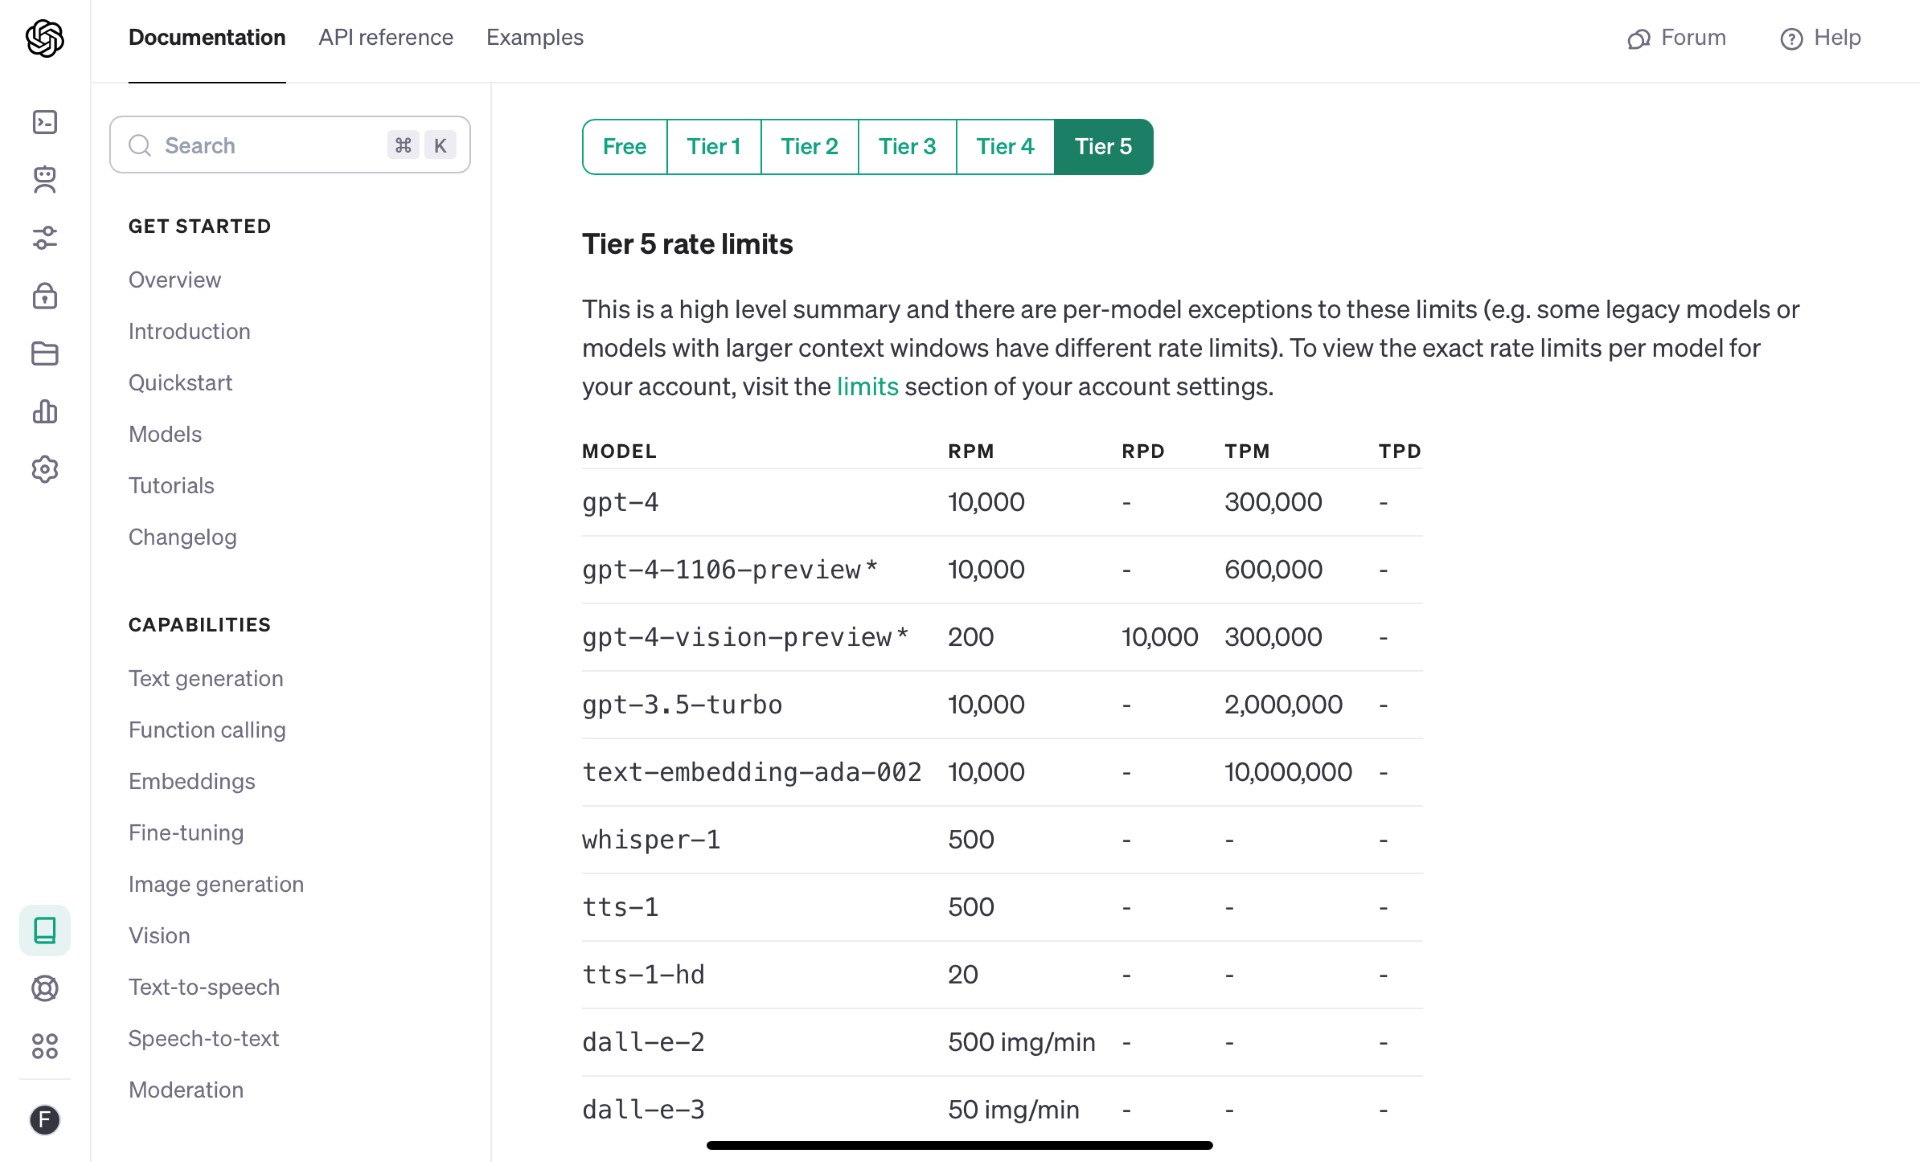This screenshot has width=1920, height=1162.
Task: Click the 50 img/min value
Action: pos(1013,1110)
